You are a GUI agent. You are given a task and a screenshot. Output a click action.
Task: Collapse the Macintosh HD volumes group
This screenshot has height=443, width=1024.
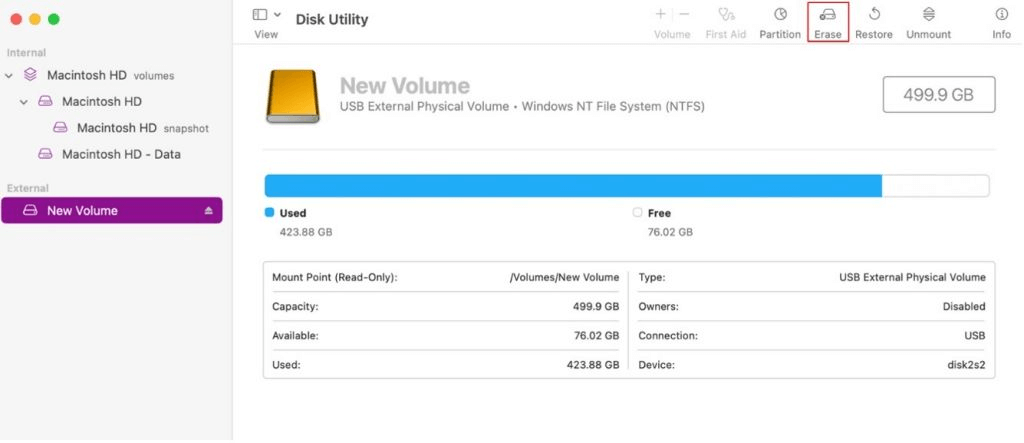click(9, 75)
